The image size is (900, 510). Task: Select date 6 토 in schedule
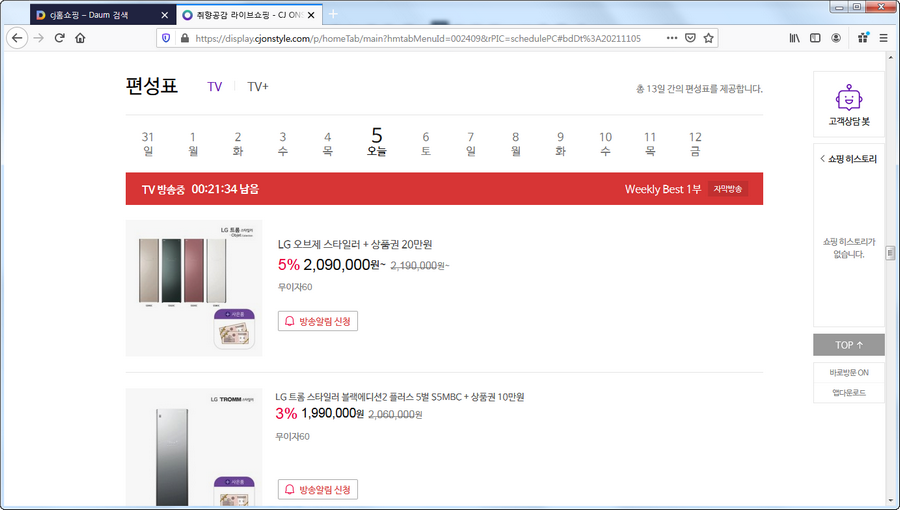pyautogui.click(x=426, y=143)
